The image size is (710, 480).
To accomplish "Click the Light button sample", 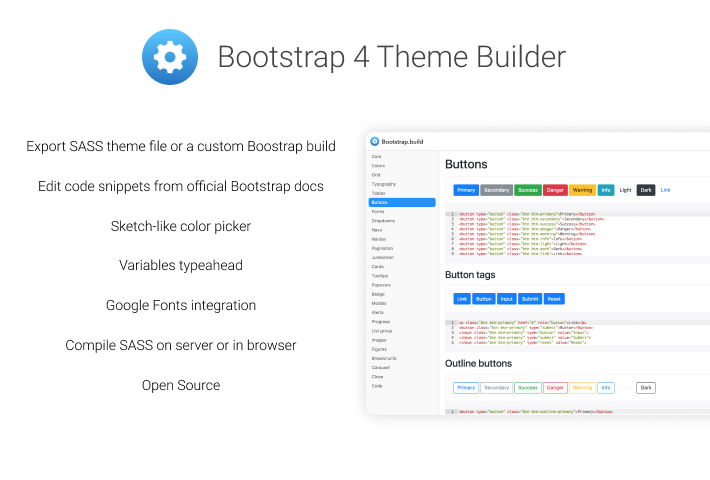I will coord(625,190).
